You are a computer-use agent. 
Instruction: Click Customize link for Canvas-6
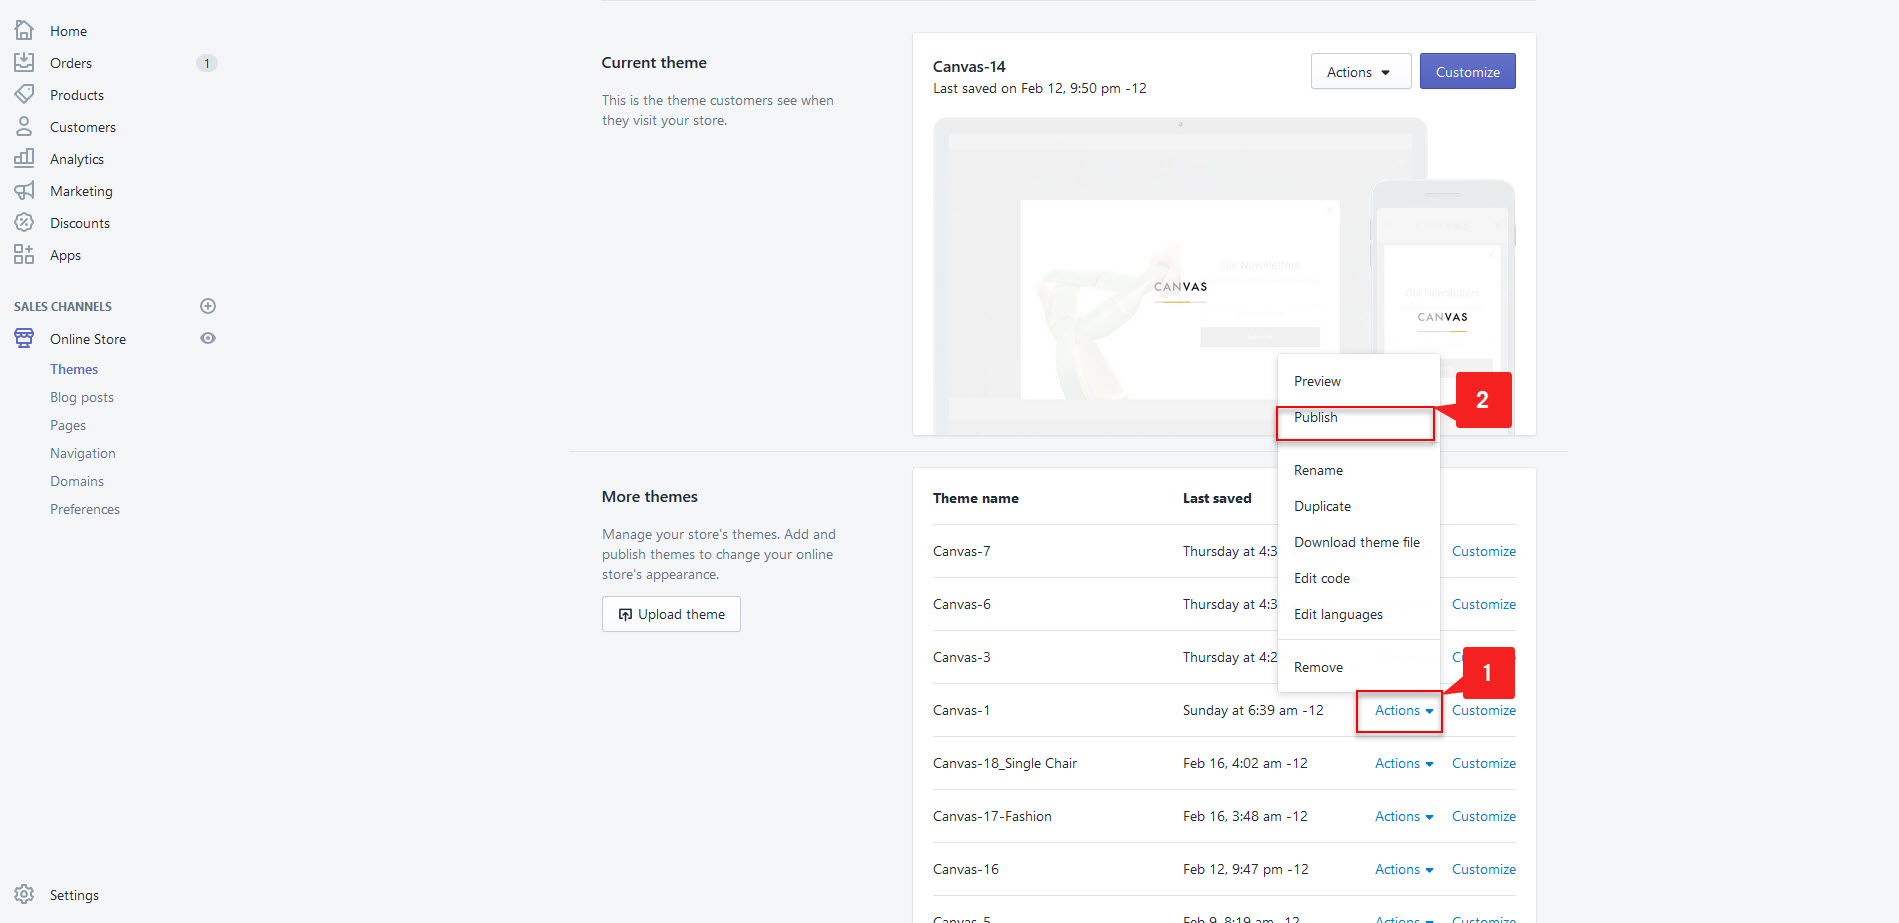(x=1484, y=604)
